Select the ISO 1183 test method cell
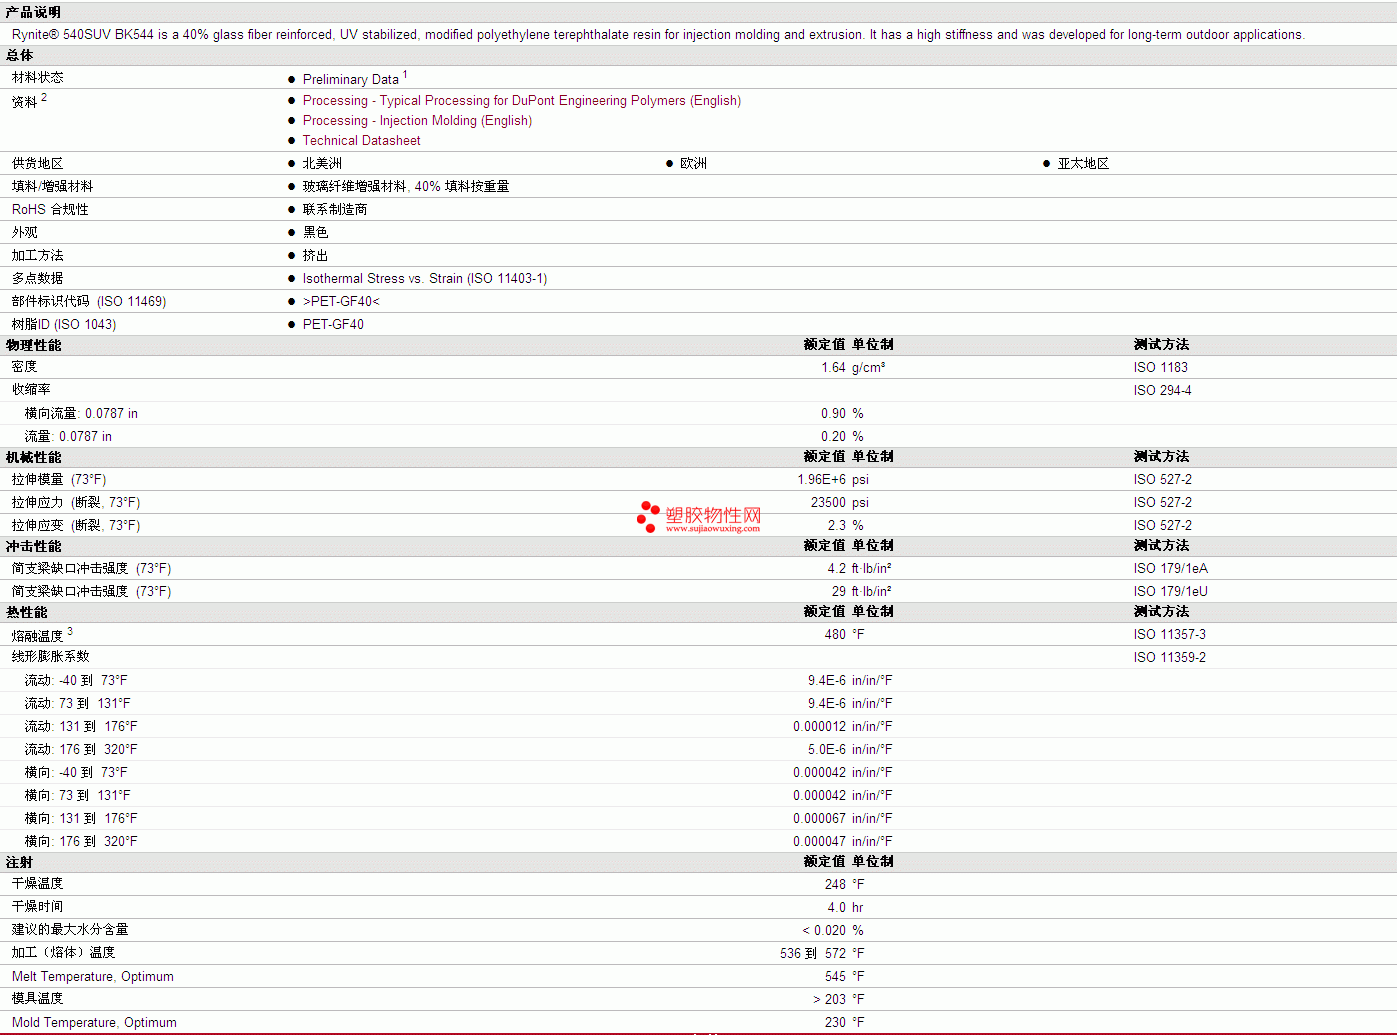 1160,368
